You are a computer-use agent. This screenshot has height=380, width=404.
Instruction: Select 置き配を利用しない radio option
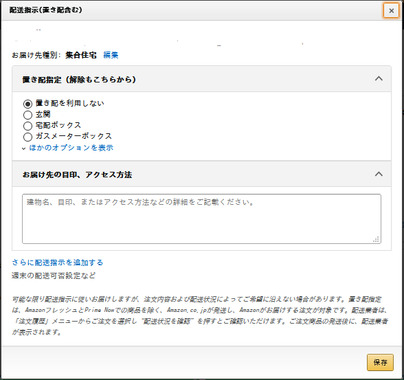click(28, 104)
